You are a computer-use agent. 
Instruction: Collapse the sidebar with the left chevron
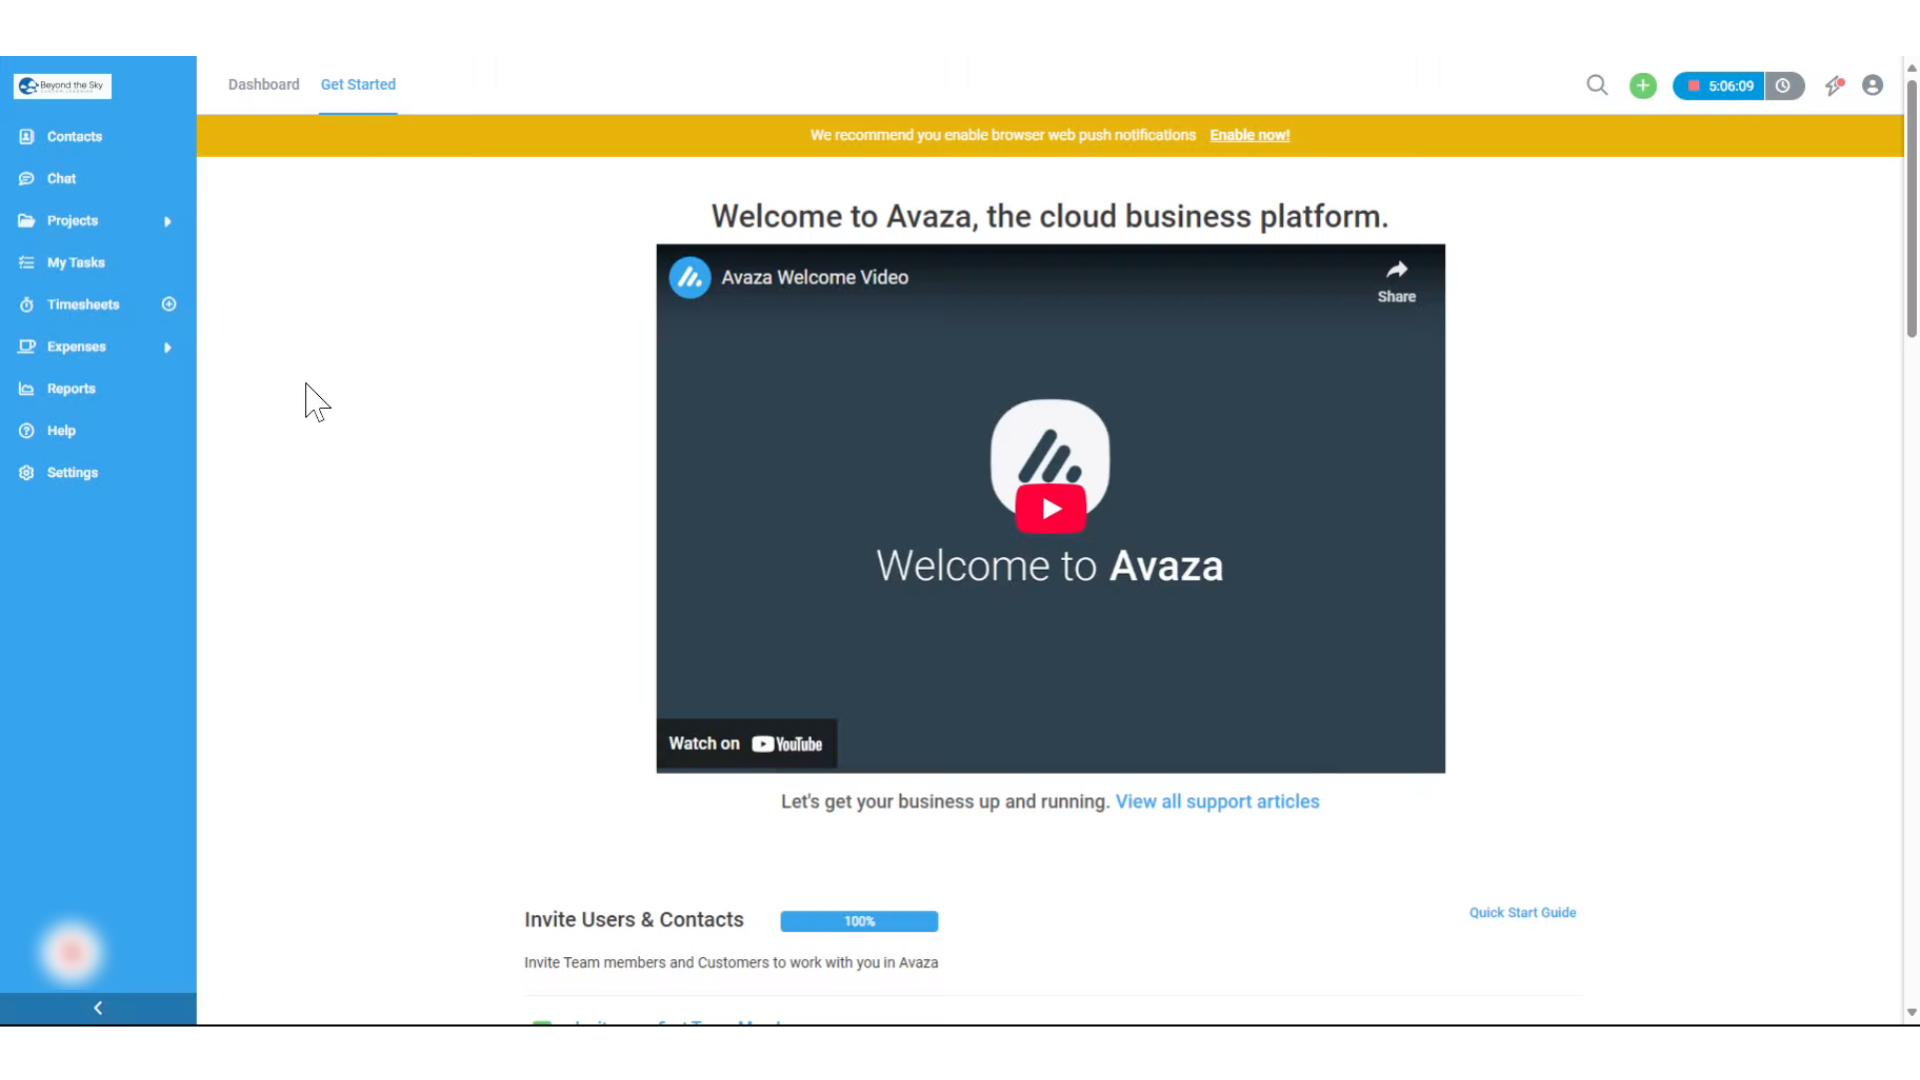point(98,1008)
